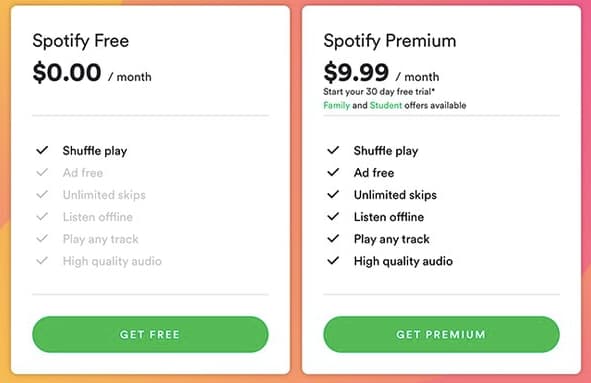Click the greyed Unlimited skips checkmark in Free plan
The height and width of the screenshot is (383, 591).
coord(42,195)
